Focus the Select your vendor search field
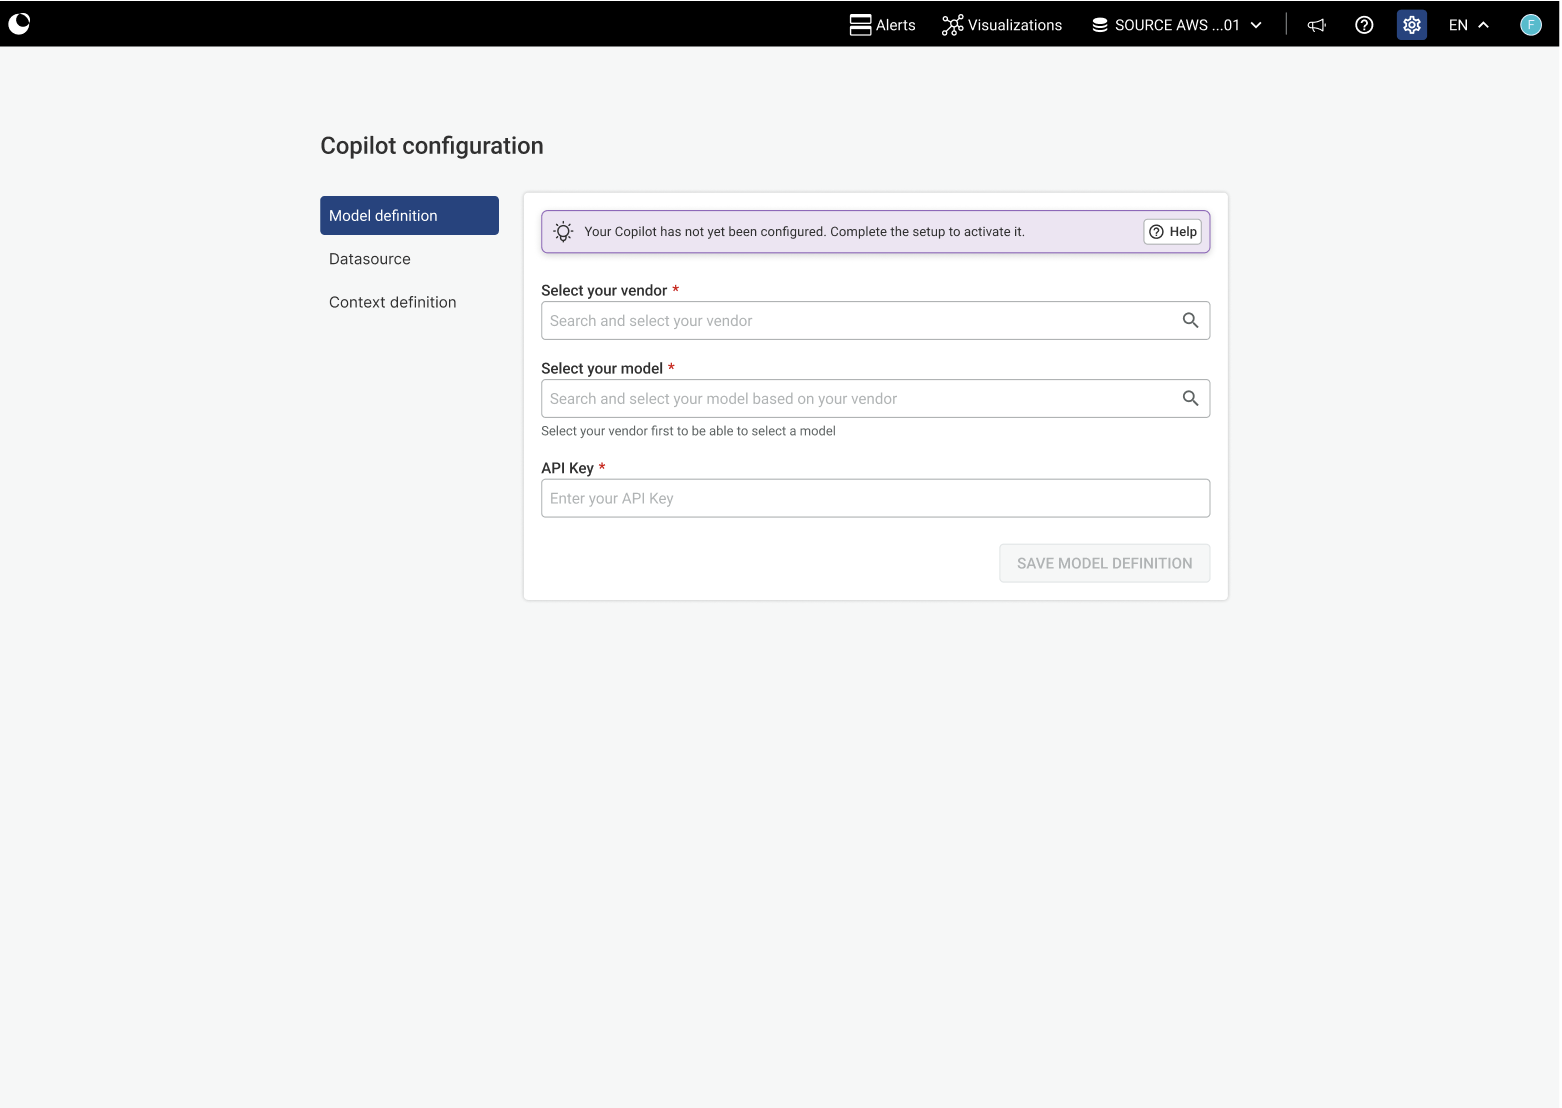 coord(875,320)
